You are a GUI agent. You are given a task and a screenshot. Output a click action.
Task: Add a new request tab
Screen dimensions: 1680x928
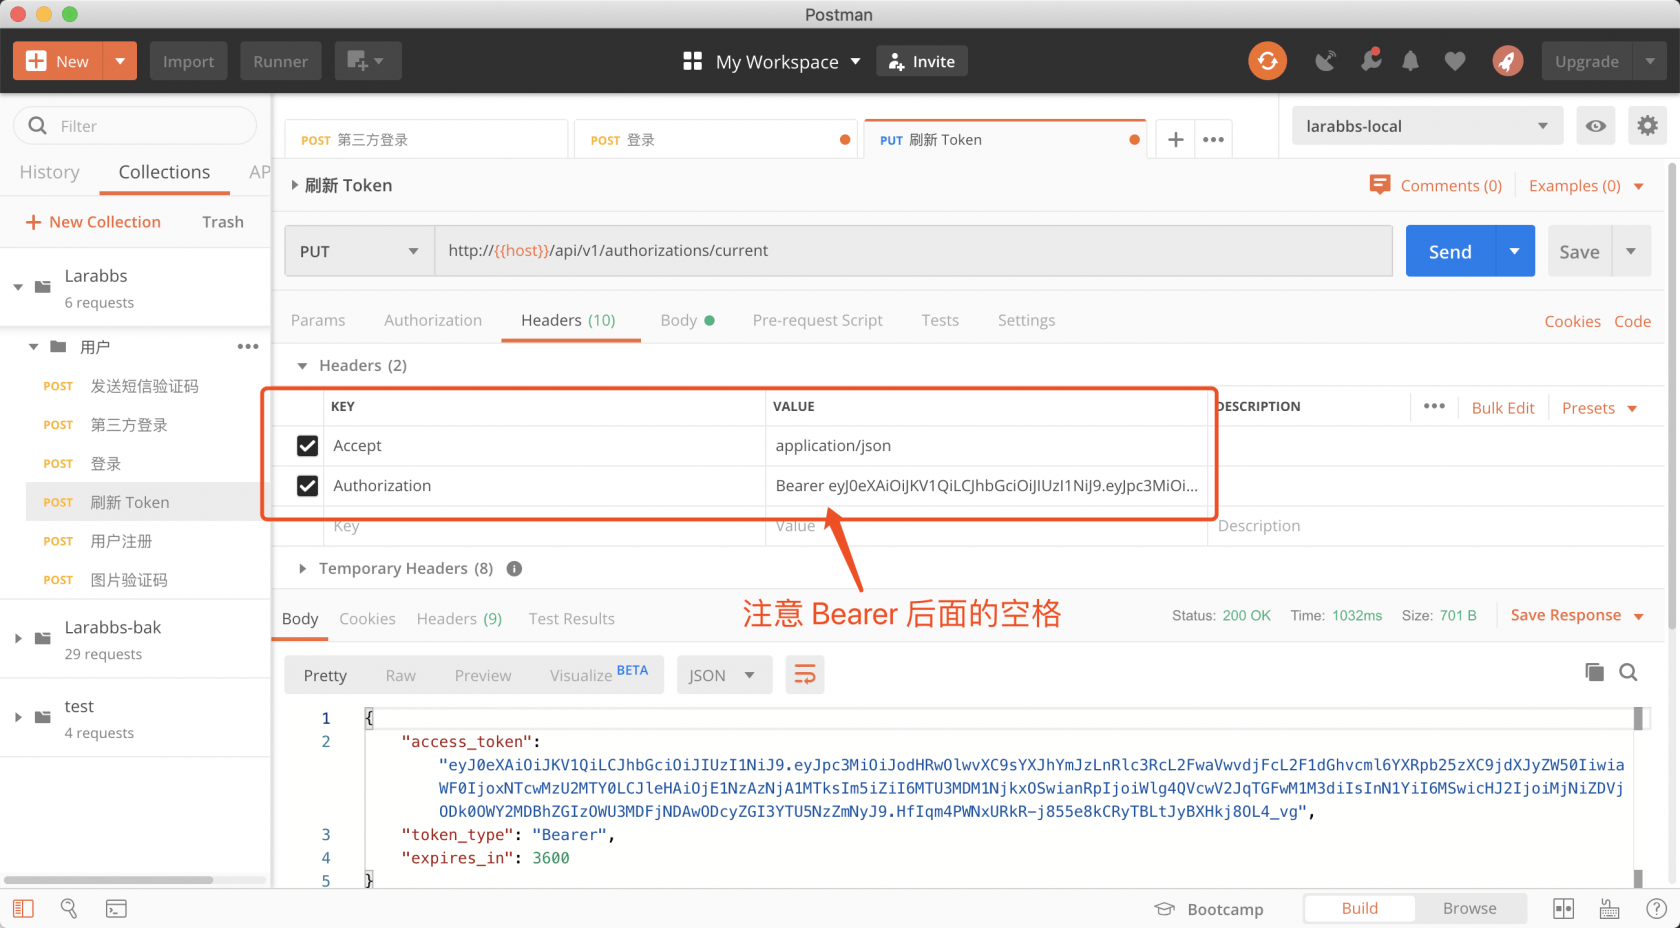click(x=1176, y=140)
